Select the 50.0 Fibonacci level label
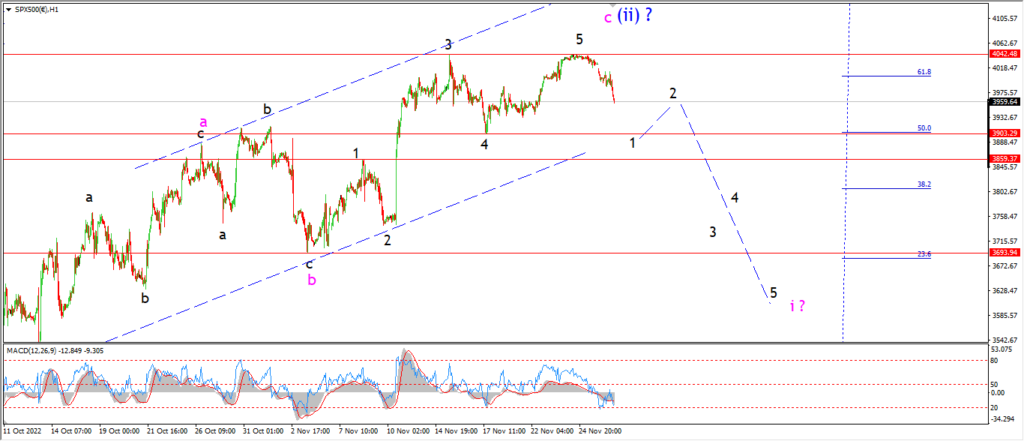The width and height of the screenshot is (1024, 441). coord(923,128)
